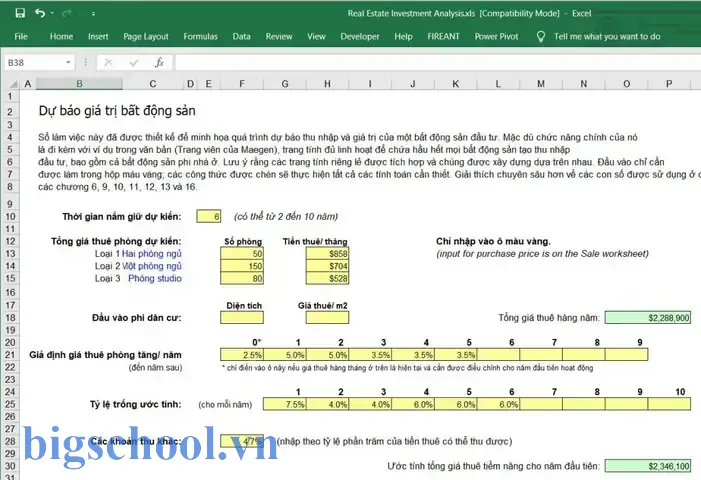The width and height of the screenshot is (701, 480).
Task: Open the Undo history dropdown arrow
Action: [52, 13]
